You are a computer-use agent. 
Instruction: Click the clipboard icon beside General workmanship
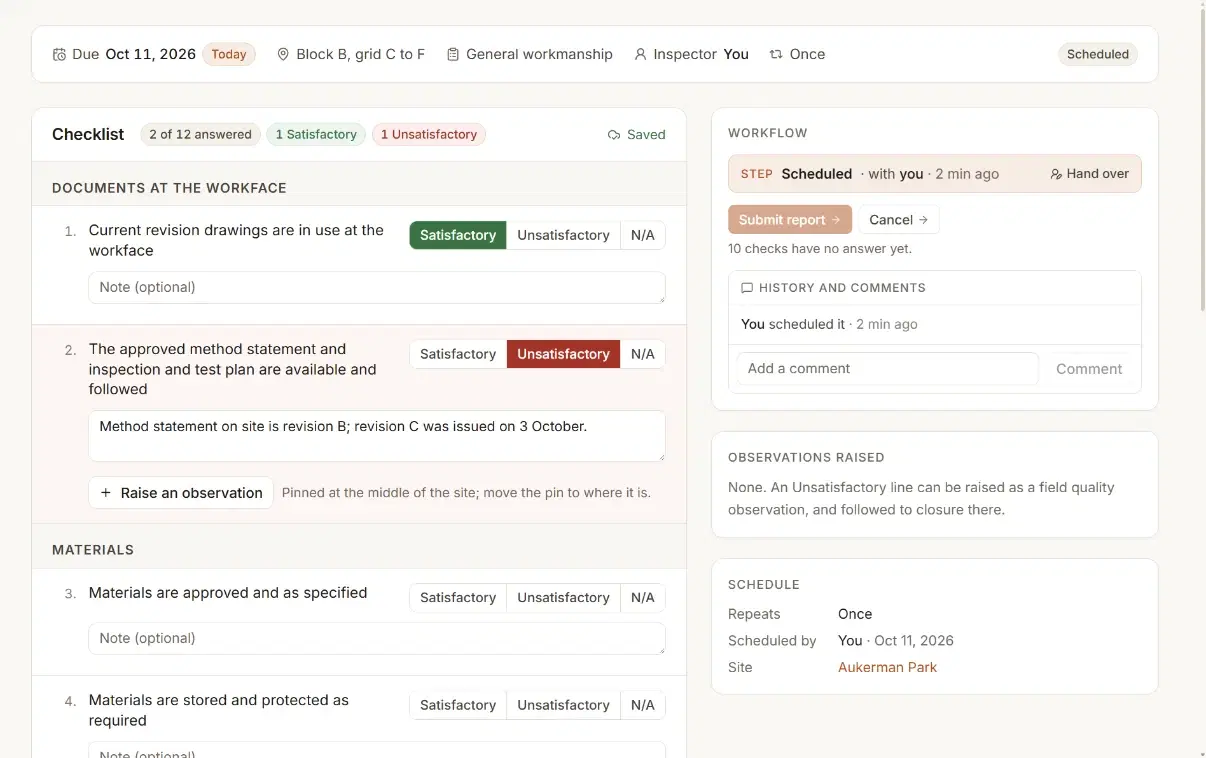[x=453, y=54]
